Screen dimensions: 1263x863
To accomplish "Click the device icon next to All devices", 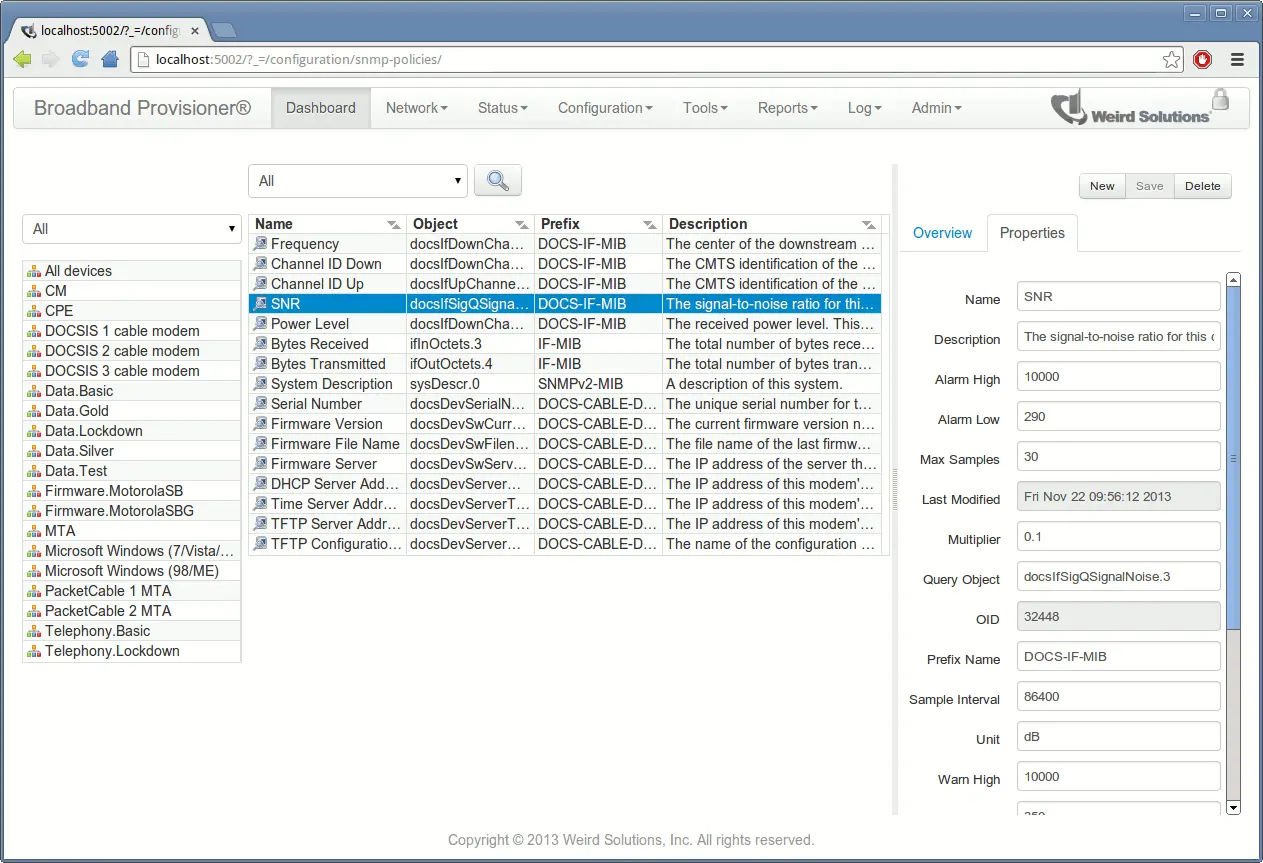I will (34, 270).
